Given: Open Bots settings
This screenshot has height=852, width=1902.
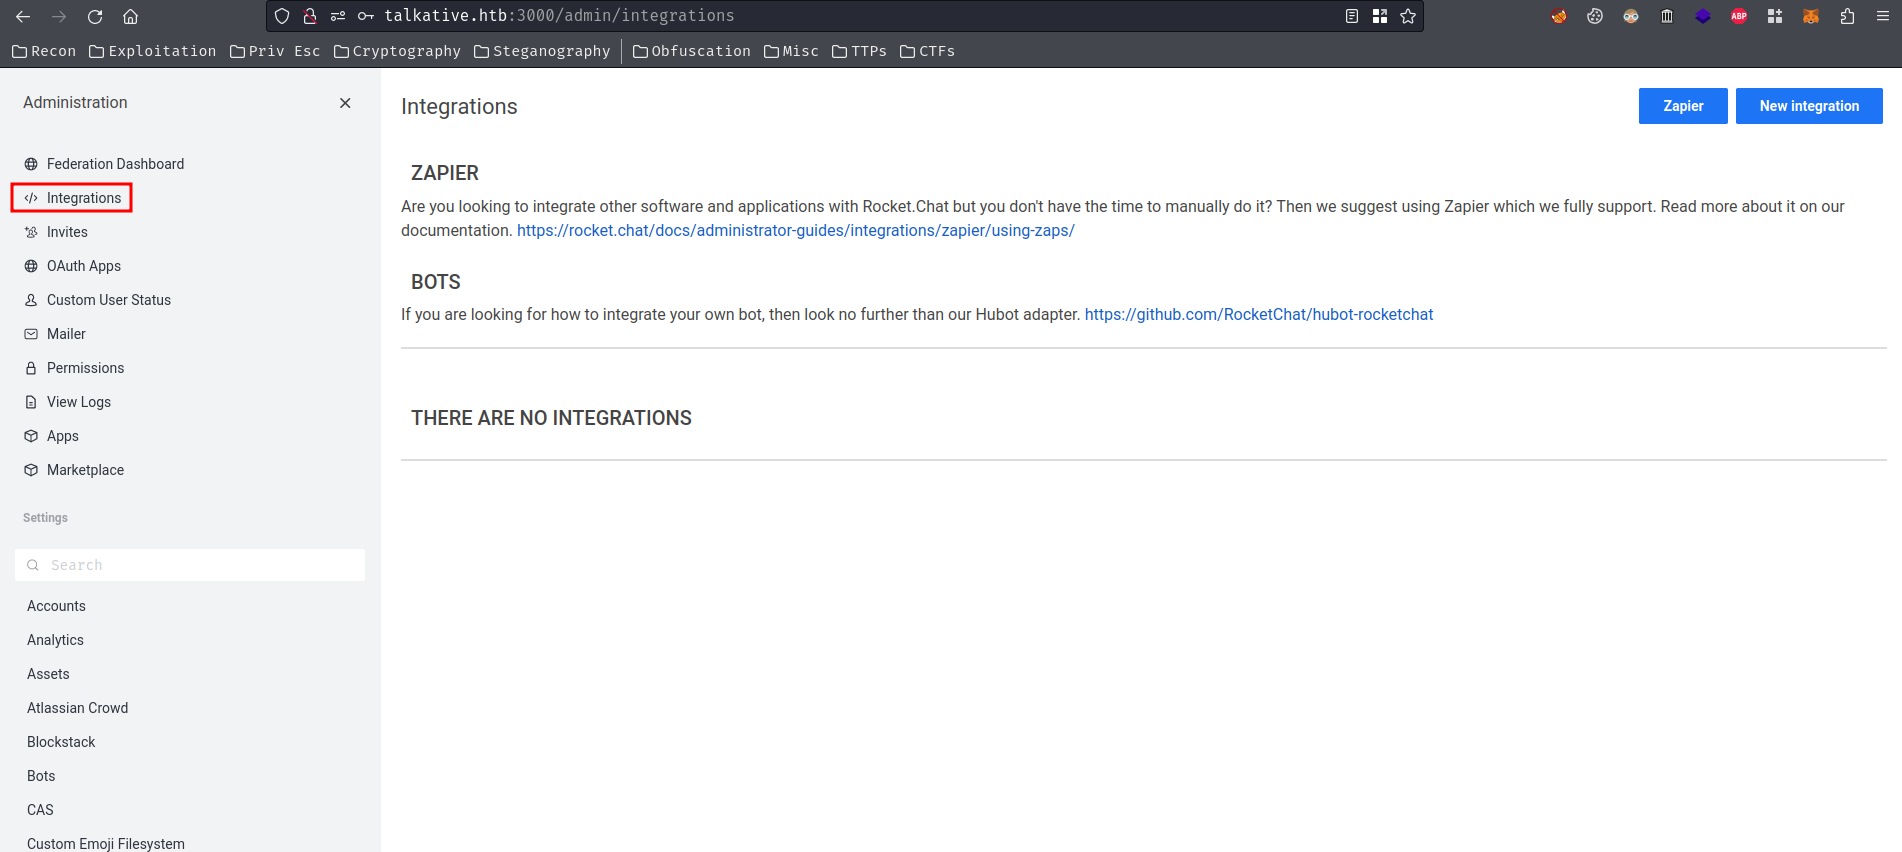Looking at the screenshot, I should [41, 776].
